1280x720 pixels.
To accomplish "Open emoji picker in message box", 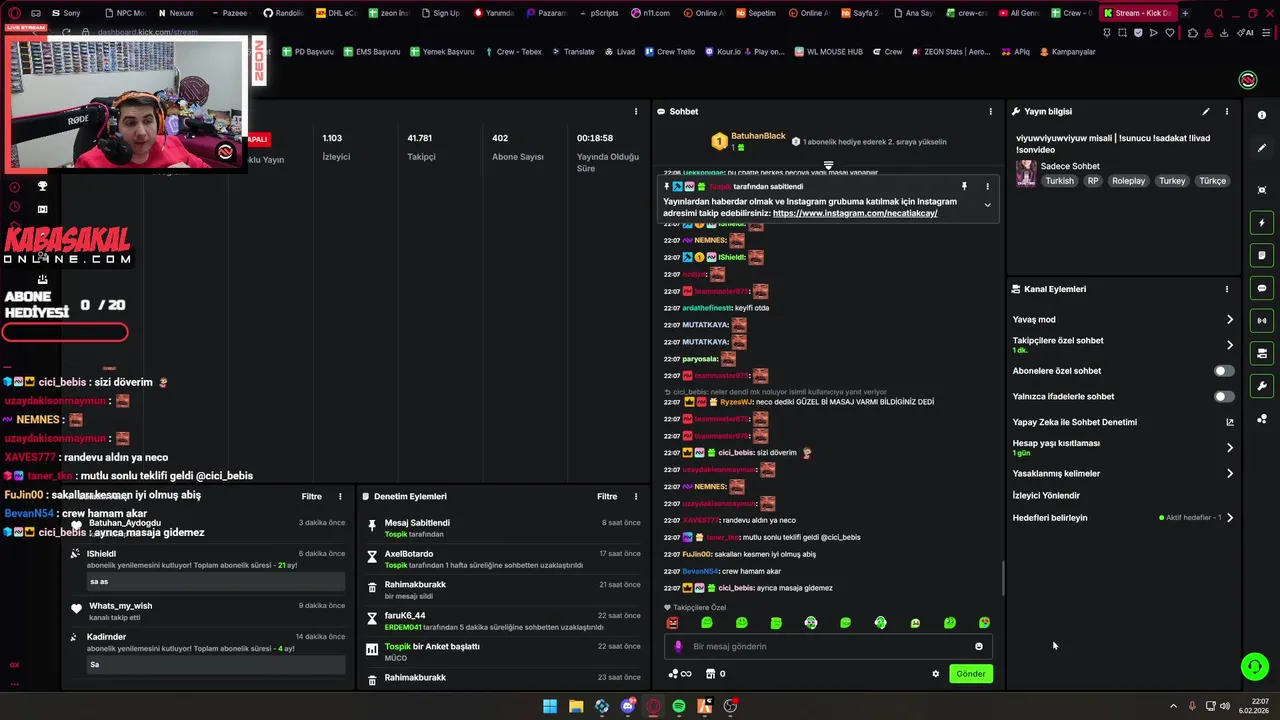I will [979, 646].
